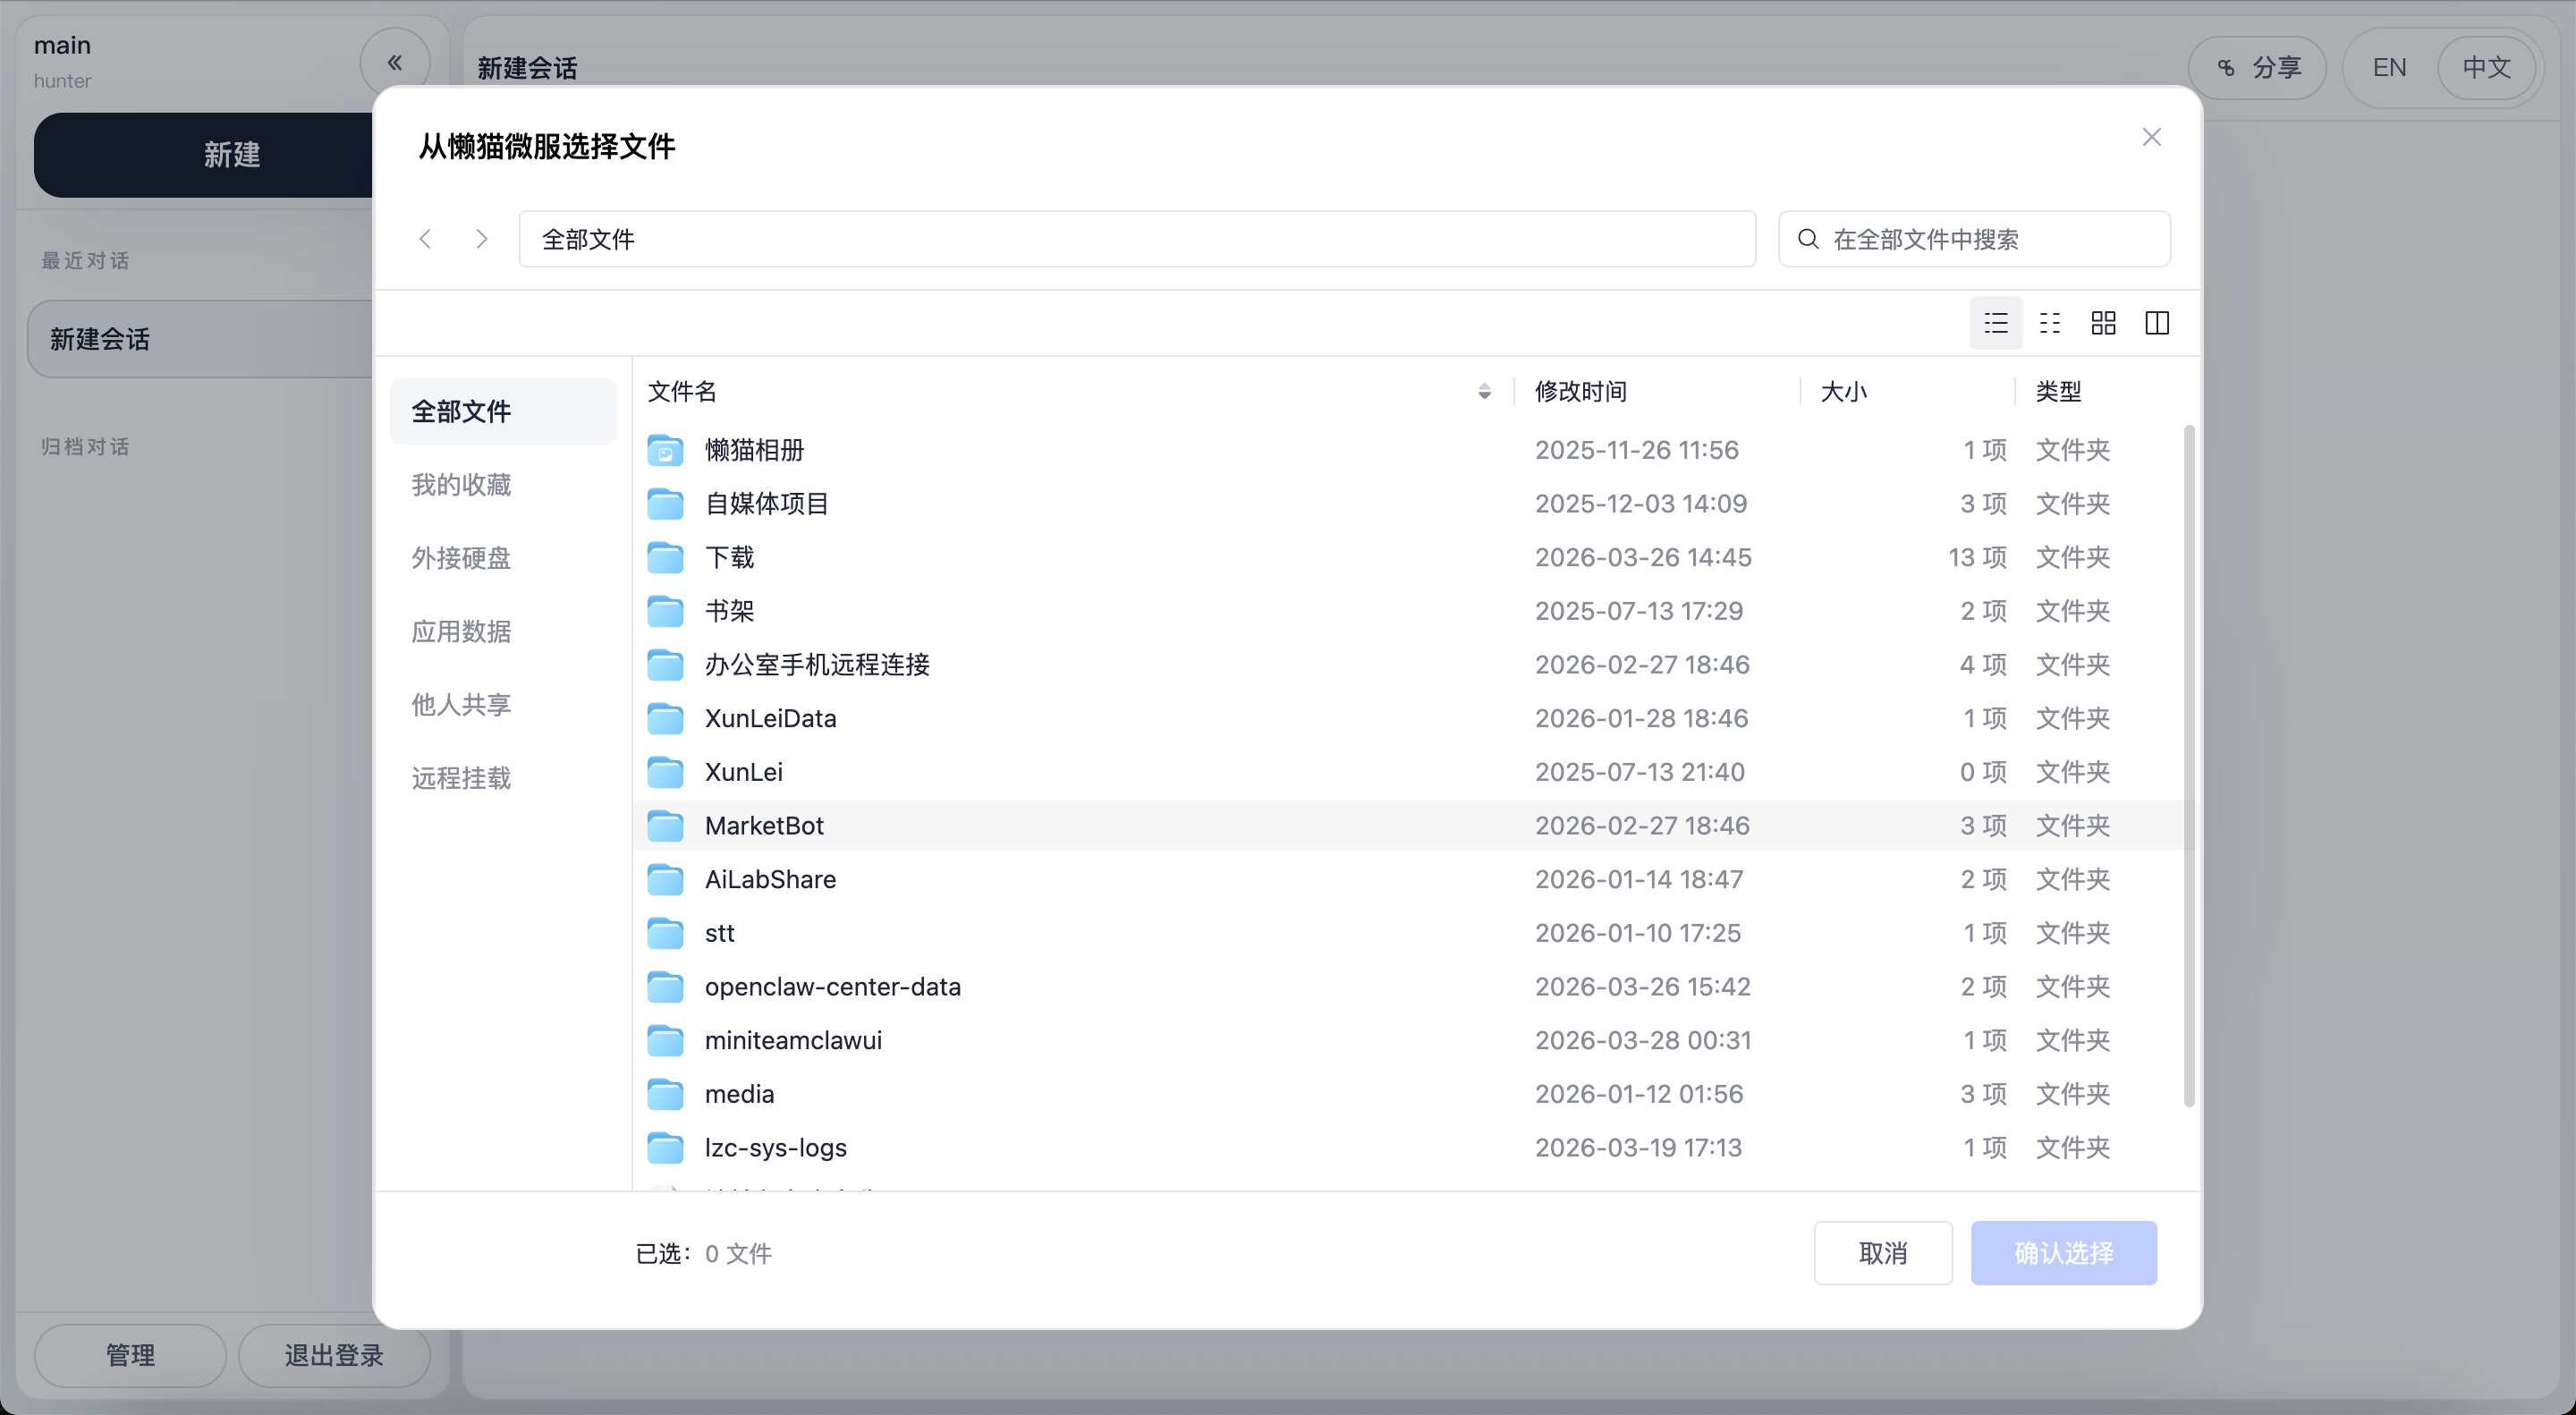Switch to compact list view icon
Image resolution: width=2576 pixels, height=1415 pixels.
(x=2049, y=323)
